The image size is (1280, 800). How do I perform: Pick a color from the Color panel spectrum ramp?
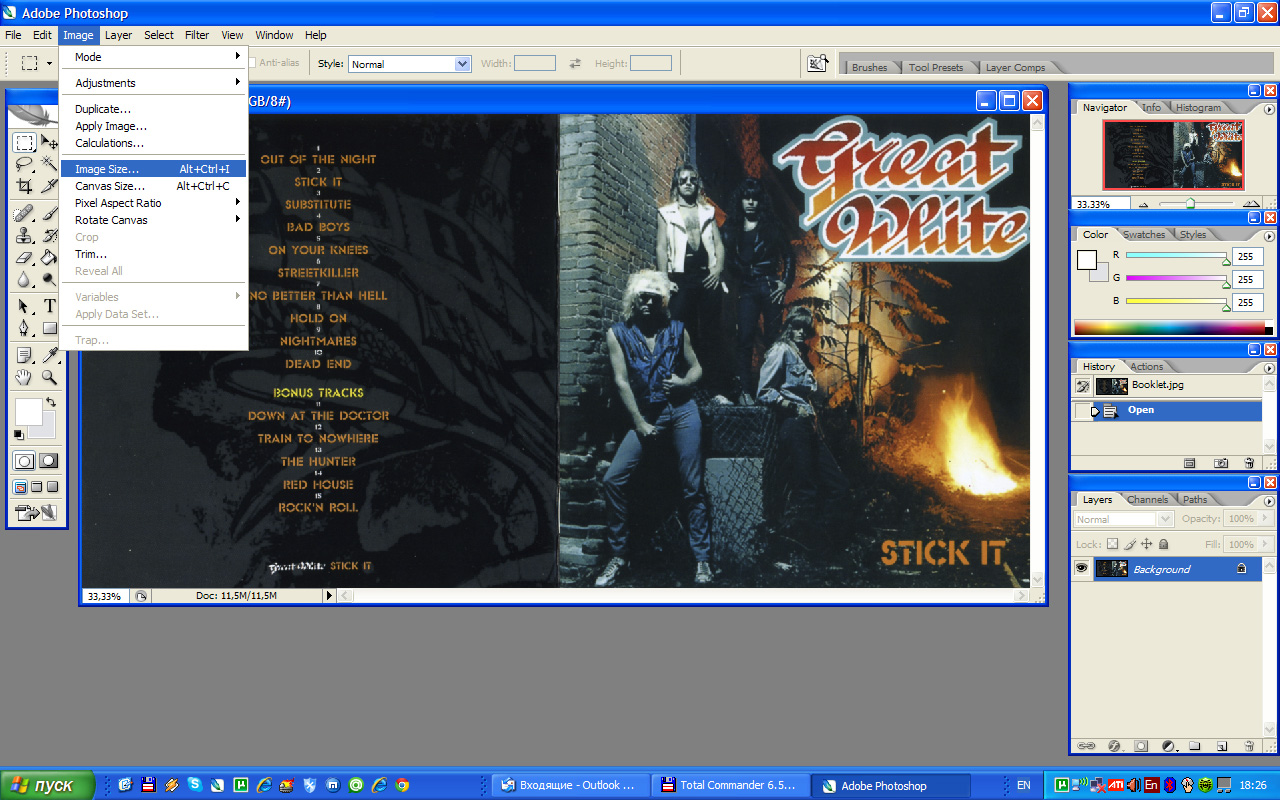coord(1169,327)
